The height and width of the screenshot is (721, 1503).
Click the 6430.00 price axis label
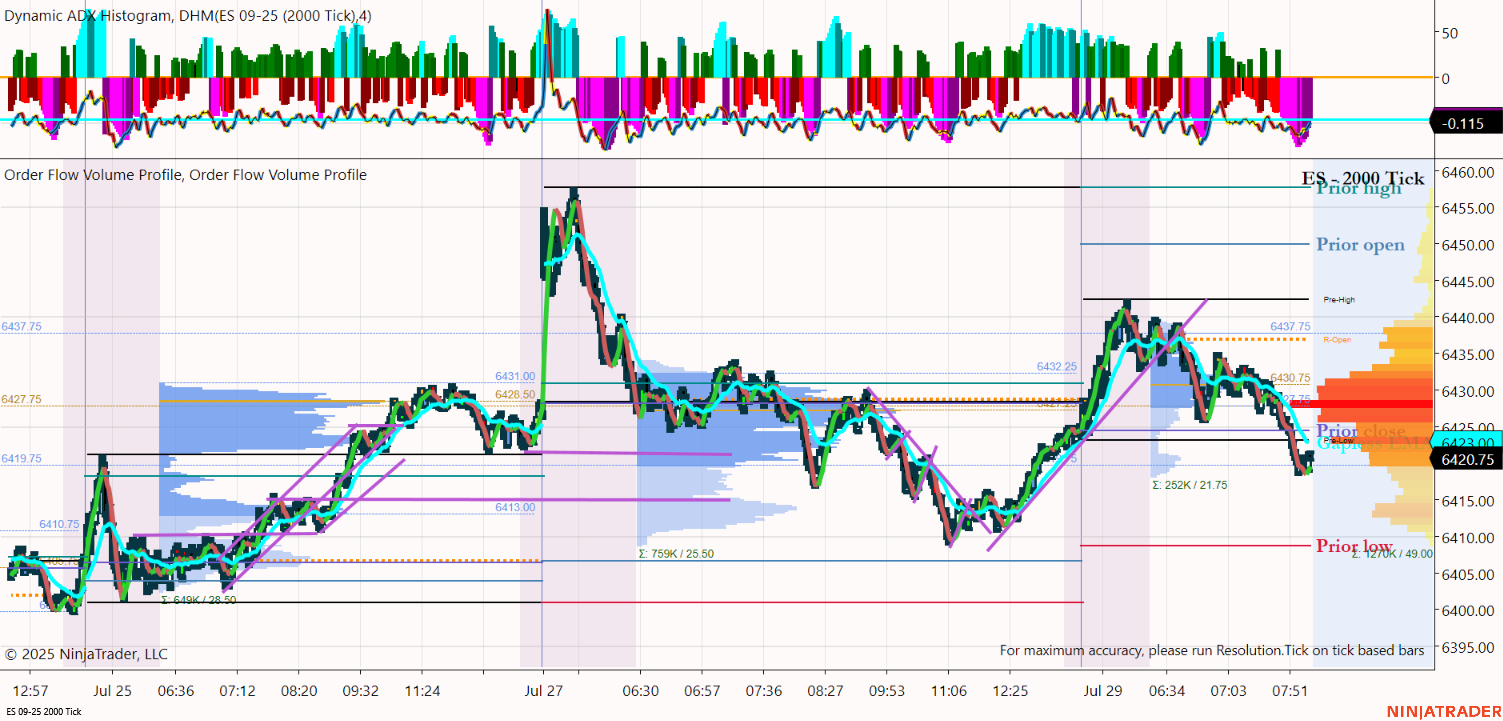[x=1468, y=391]
